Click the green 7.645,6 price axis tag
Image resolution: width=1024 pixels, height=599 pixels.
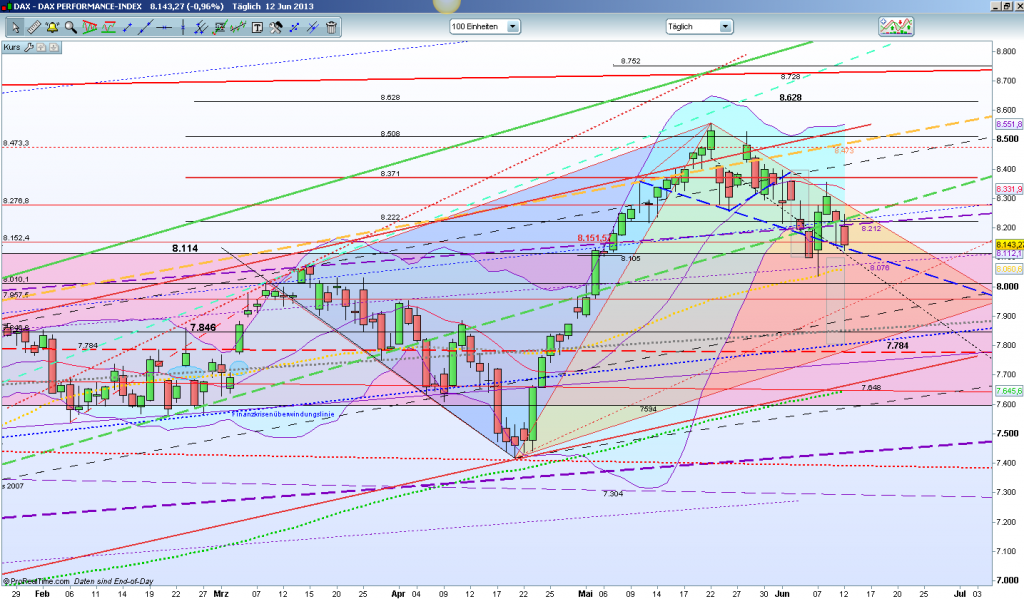point(1009,391)
